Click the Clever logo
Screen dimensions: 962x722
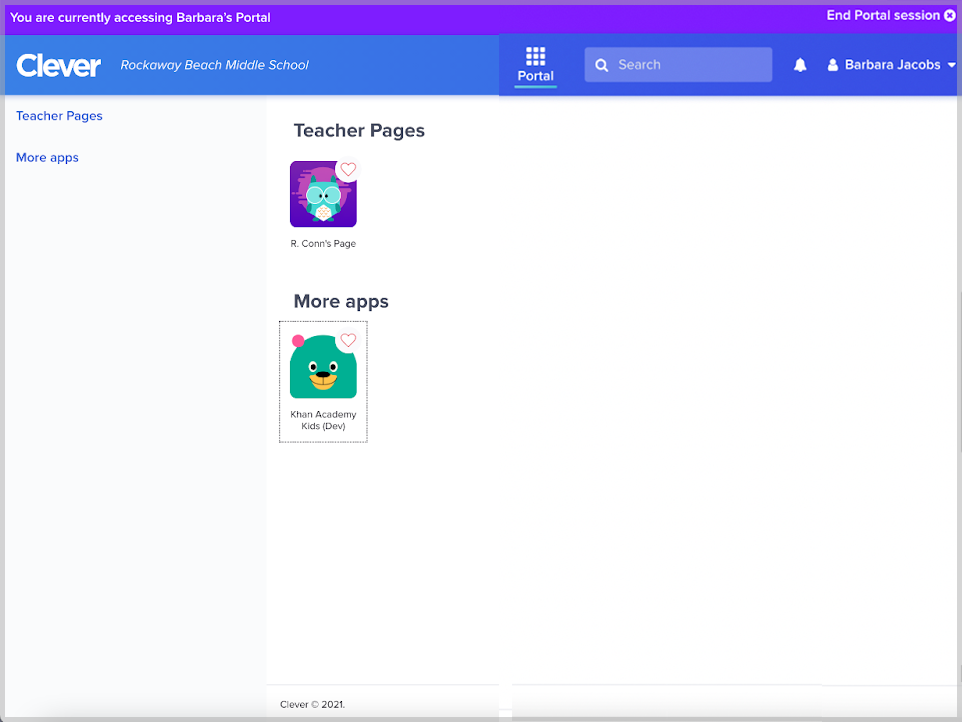pos(58,64)
